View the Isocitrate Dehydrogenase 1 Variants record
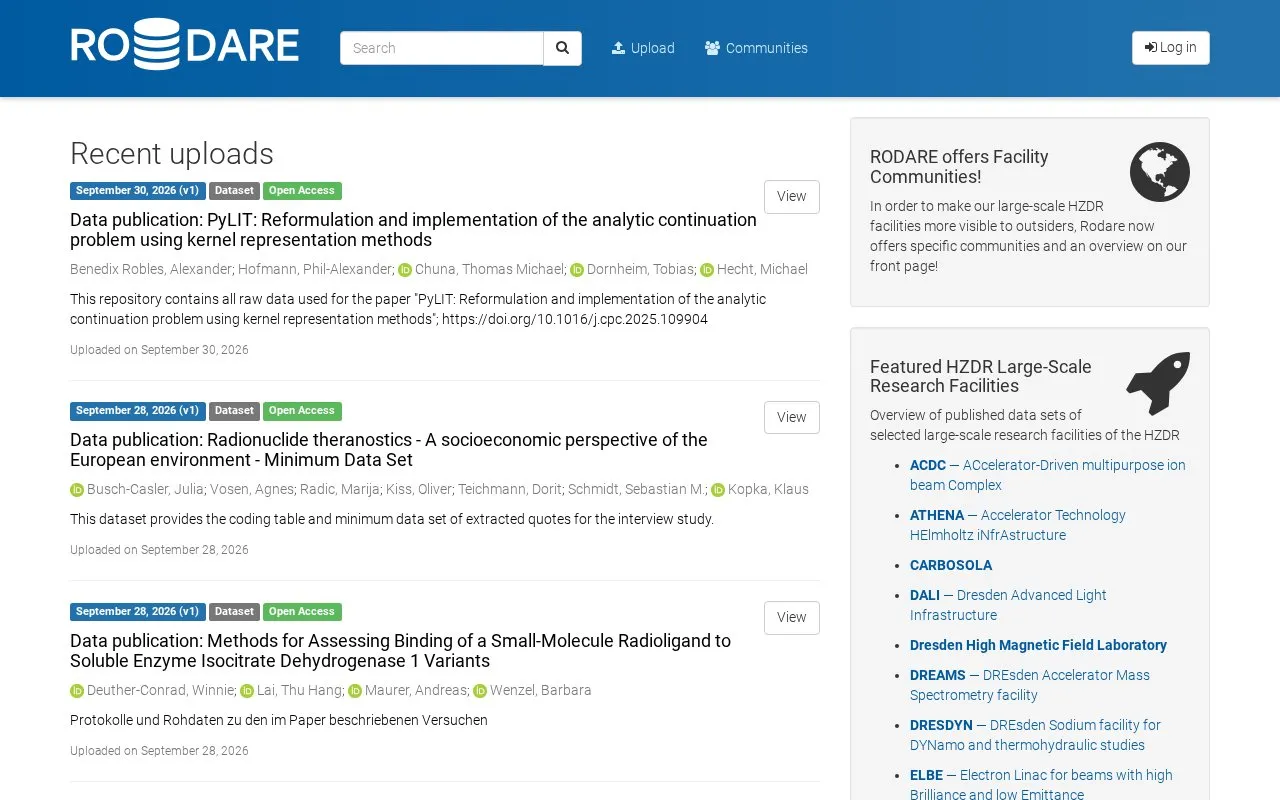Screen dimensions: 1280x800 pos(792,618)
